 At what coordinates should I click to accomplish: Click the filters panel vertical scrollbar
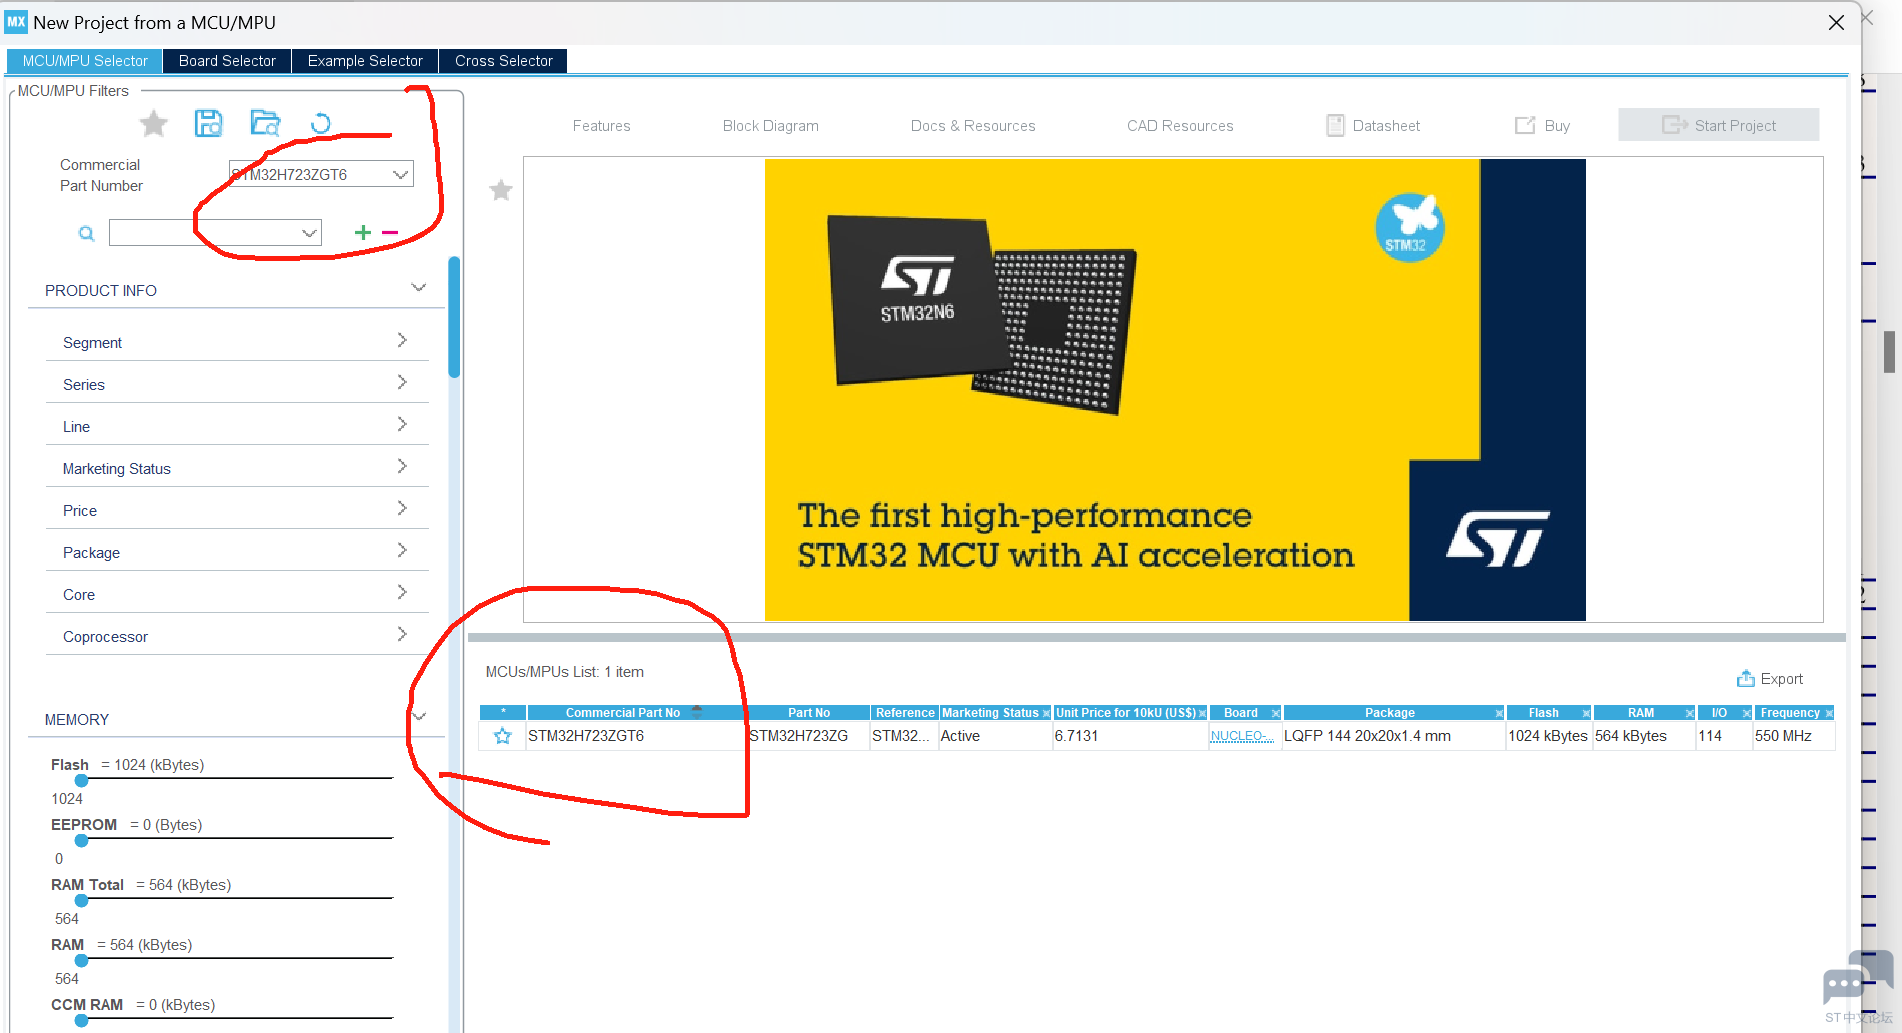tap(454, 317)
